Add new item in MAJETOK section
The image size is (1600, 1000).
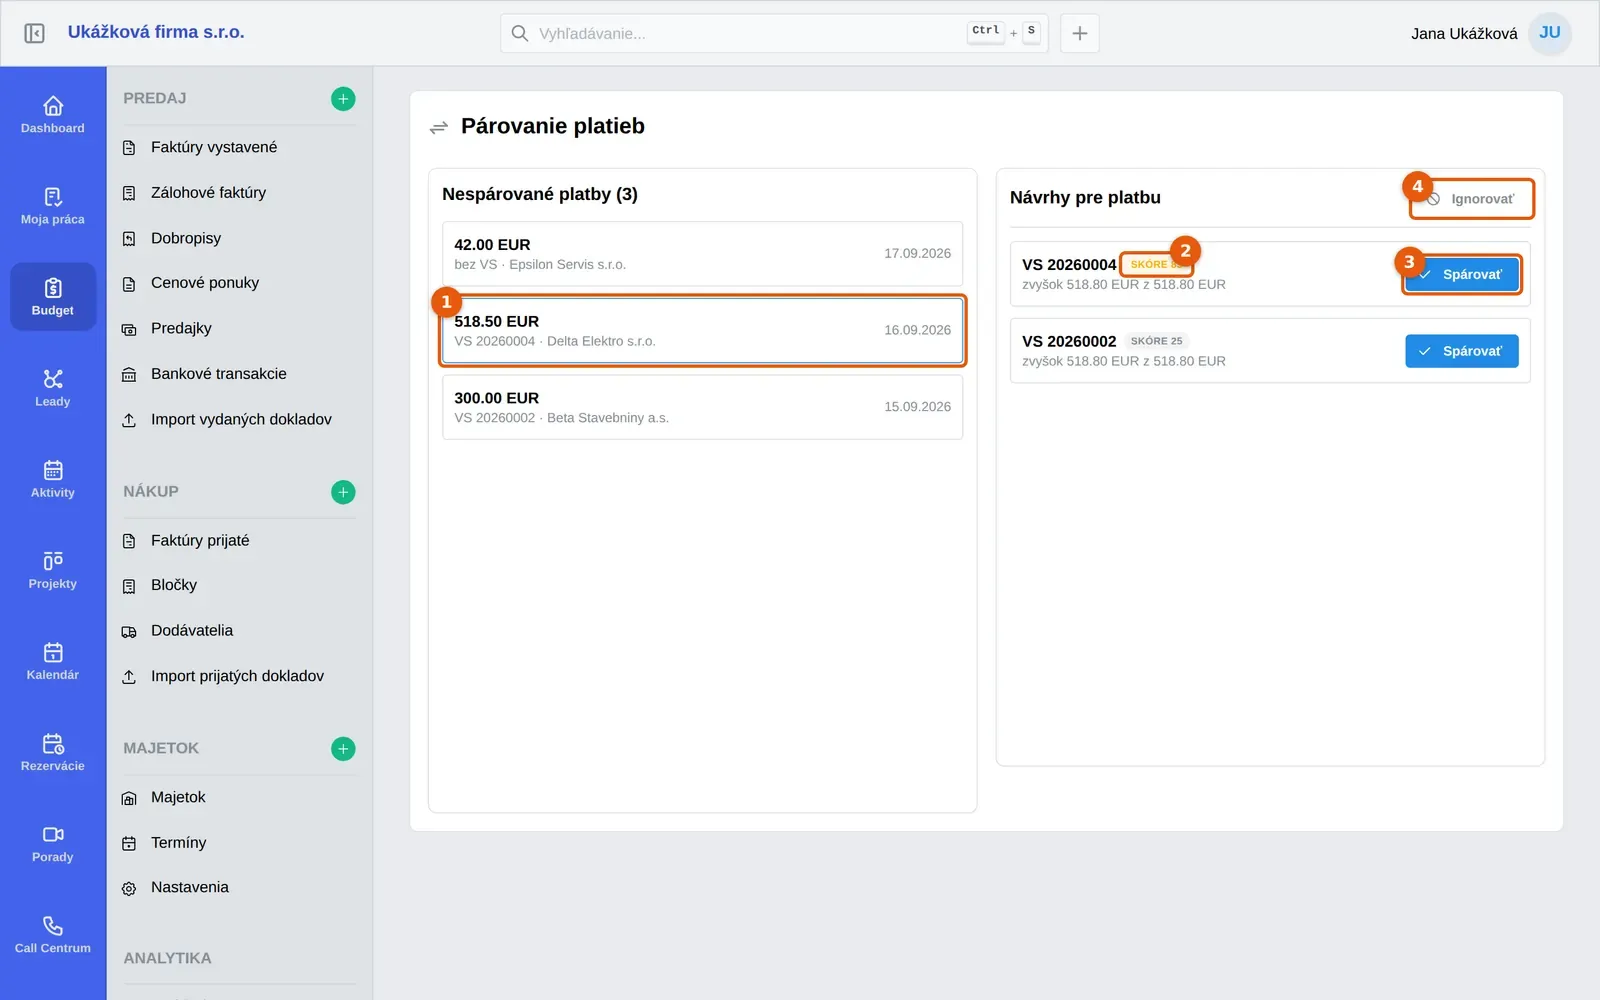[x=343, y=749]
